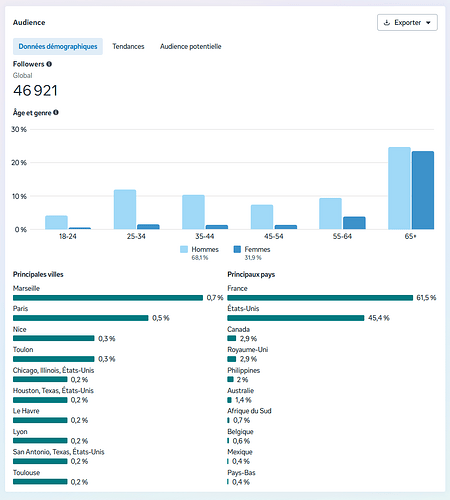Viewport: 450px width, 500px height.
Task: Click the Toulouse city label
Action: point(26,473)
